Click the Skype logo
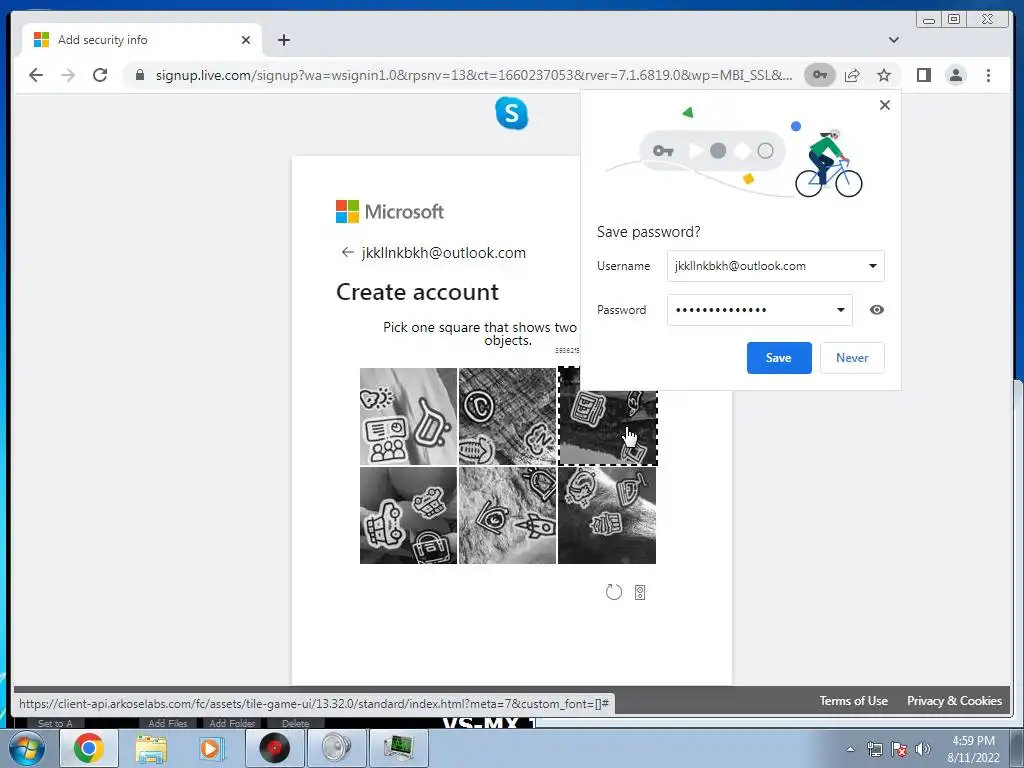1024x768 pixels. 511,114
